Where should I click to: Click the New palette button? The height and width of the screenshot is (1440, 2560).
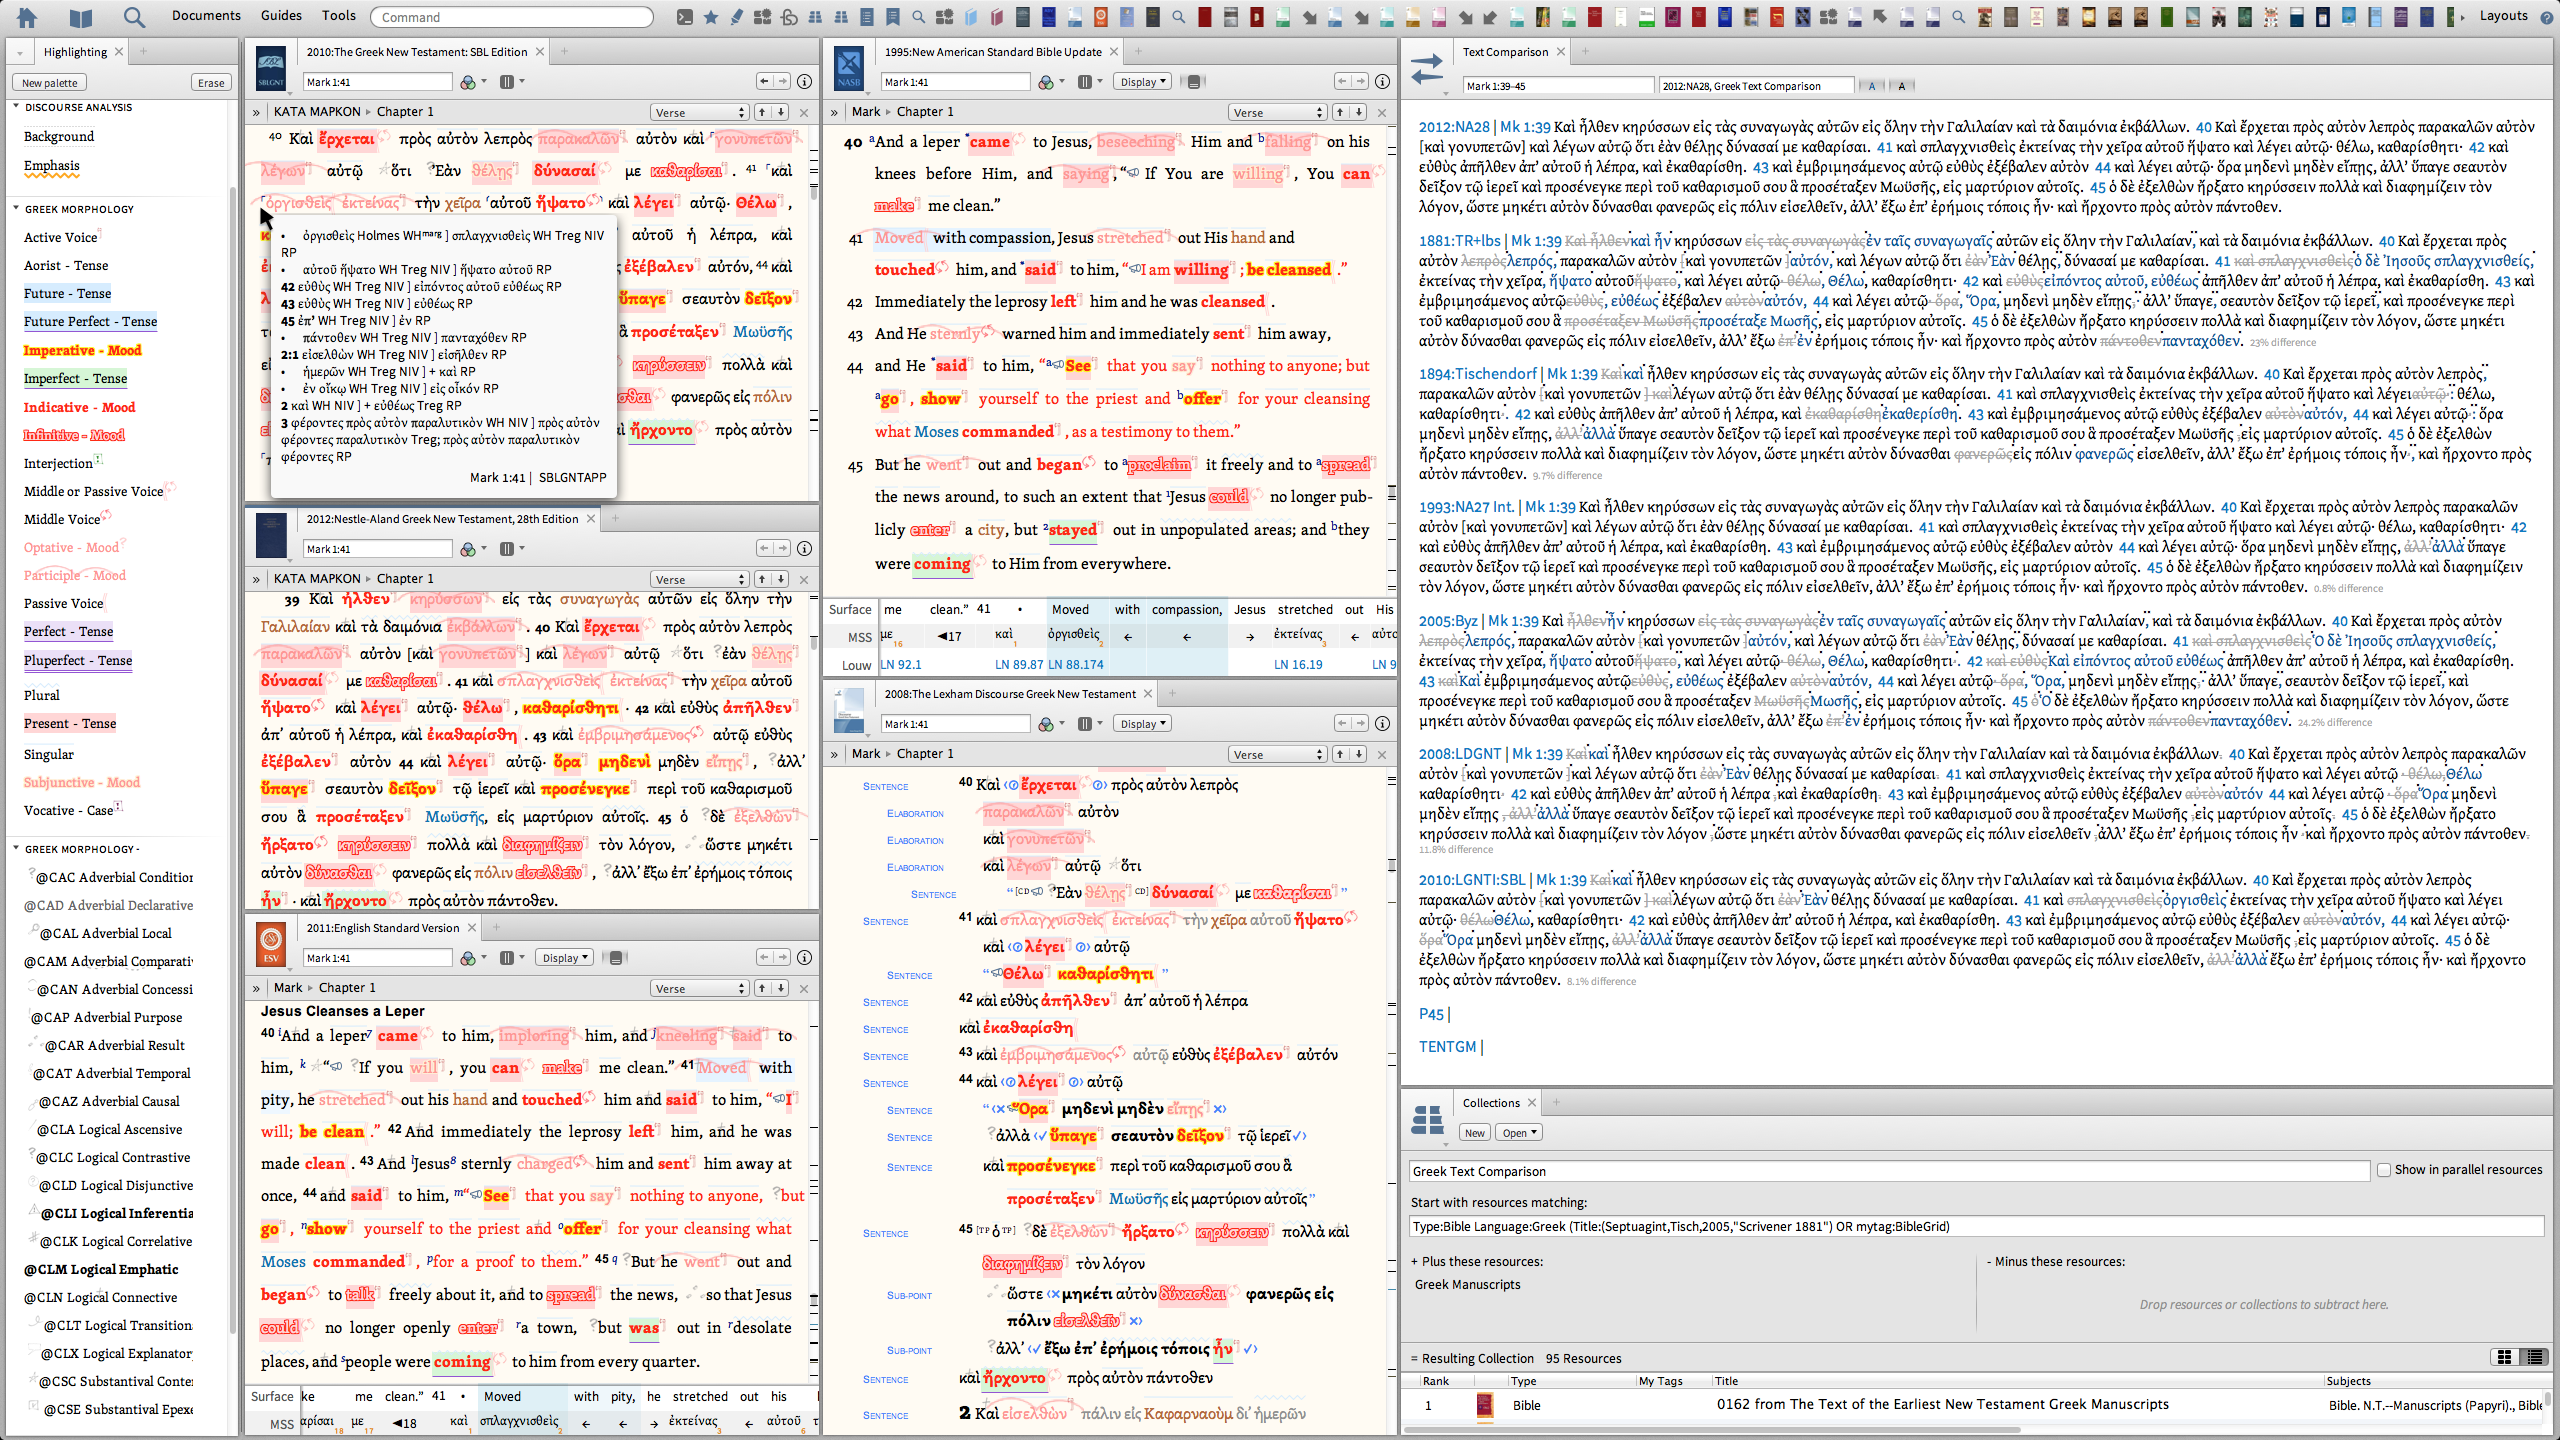pyautogui.click(x=50, y=83)
